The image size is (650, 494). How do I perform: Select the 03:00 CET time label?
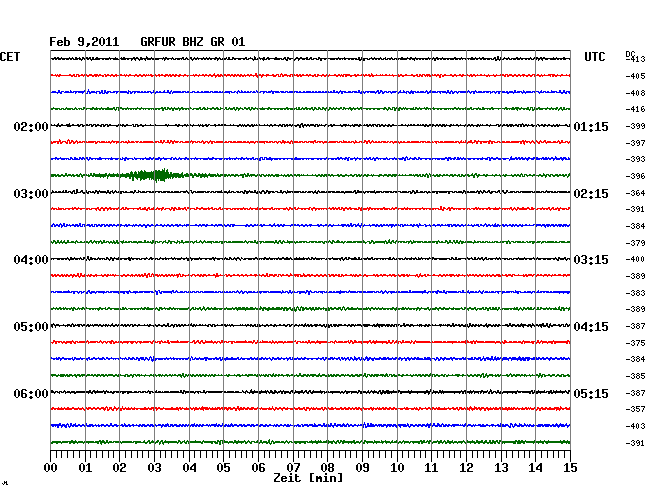coord(31,194)
